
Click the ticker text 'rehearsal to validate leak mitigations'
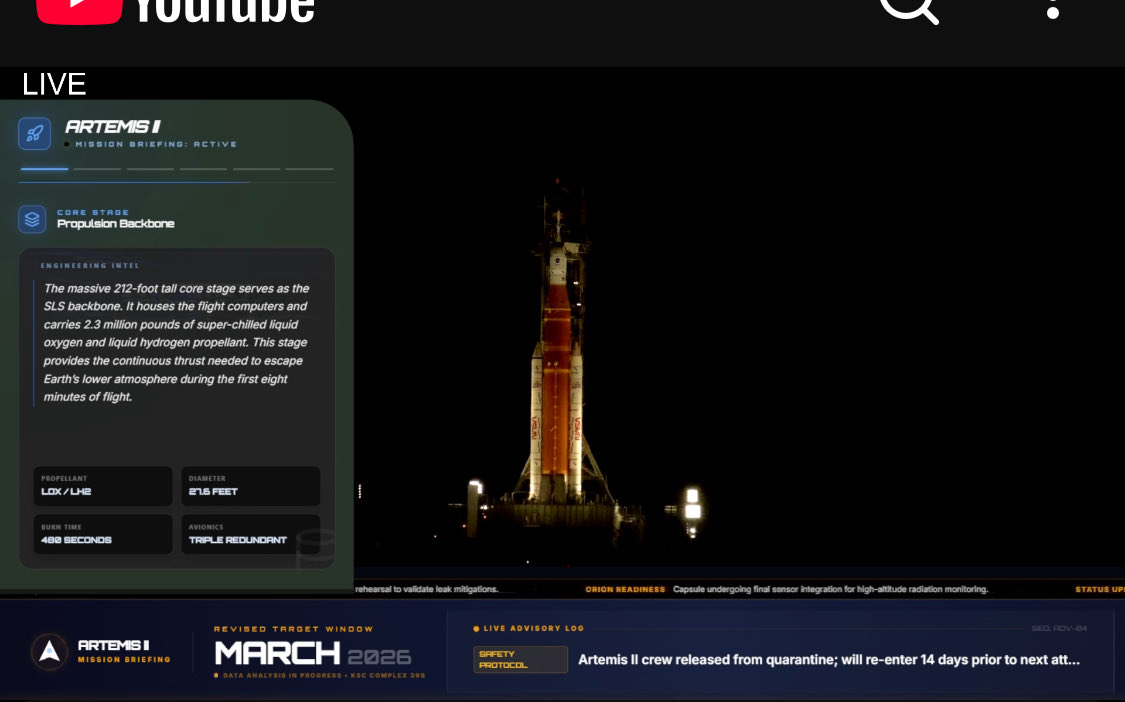click(427, 589)
